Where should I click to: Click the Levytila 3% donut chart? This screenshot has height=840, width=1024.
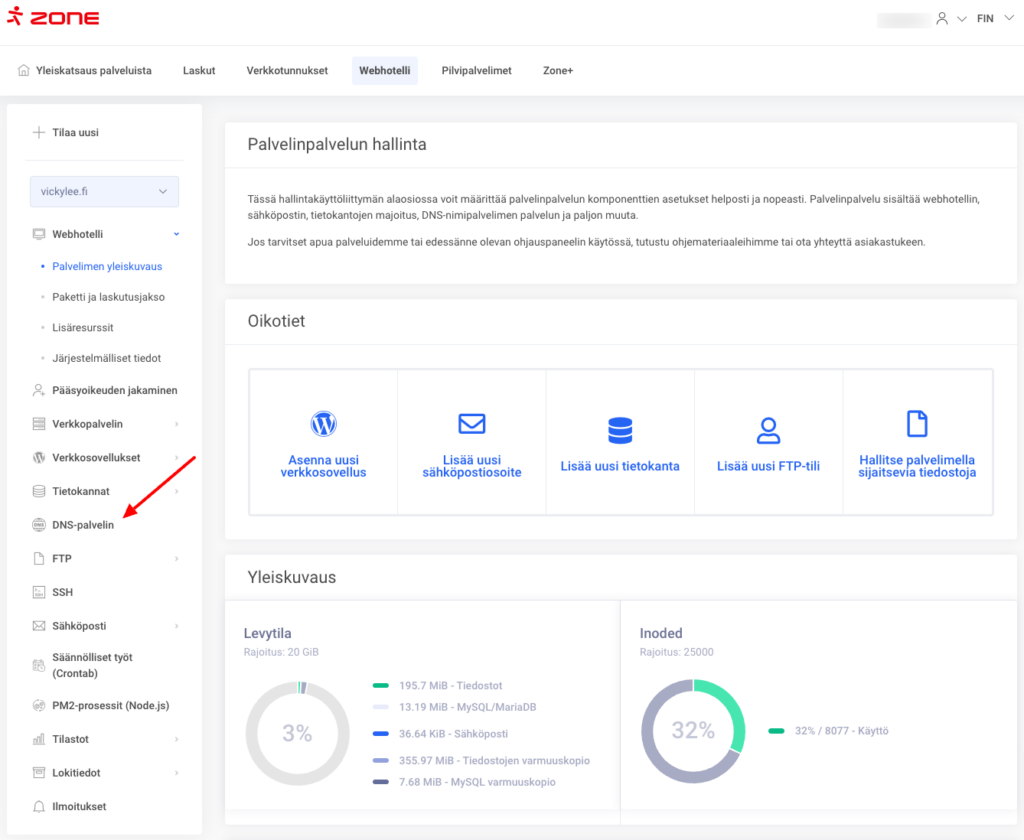point(297,733)
